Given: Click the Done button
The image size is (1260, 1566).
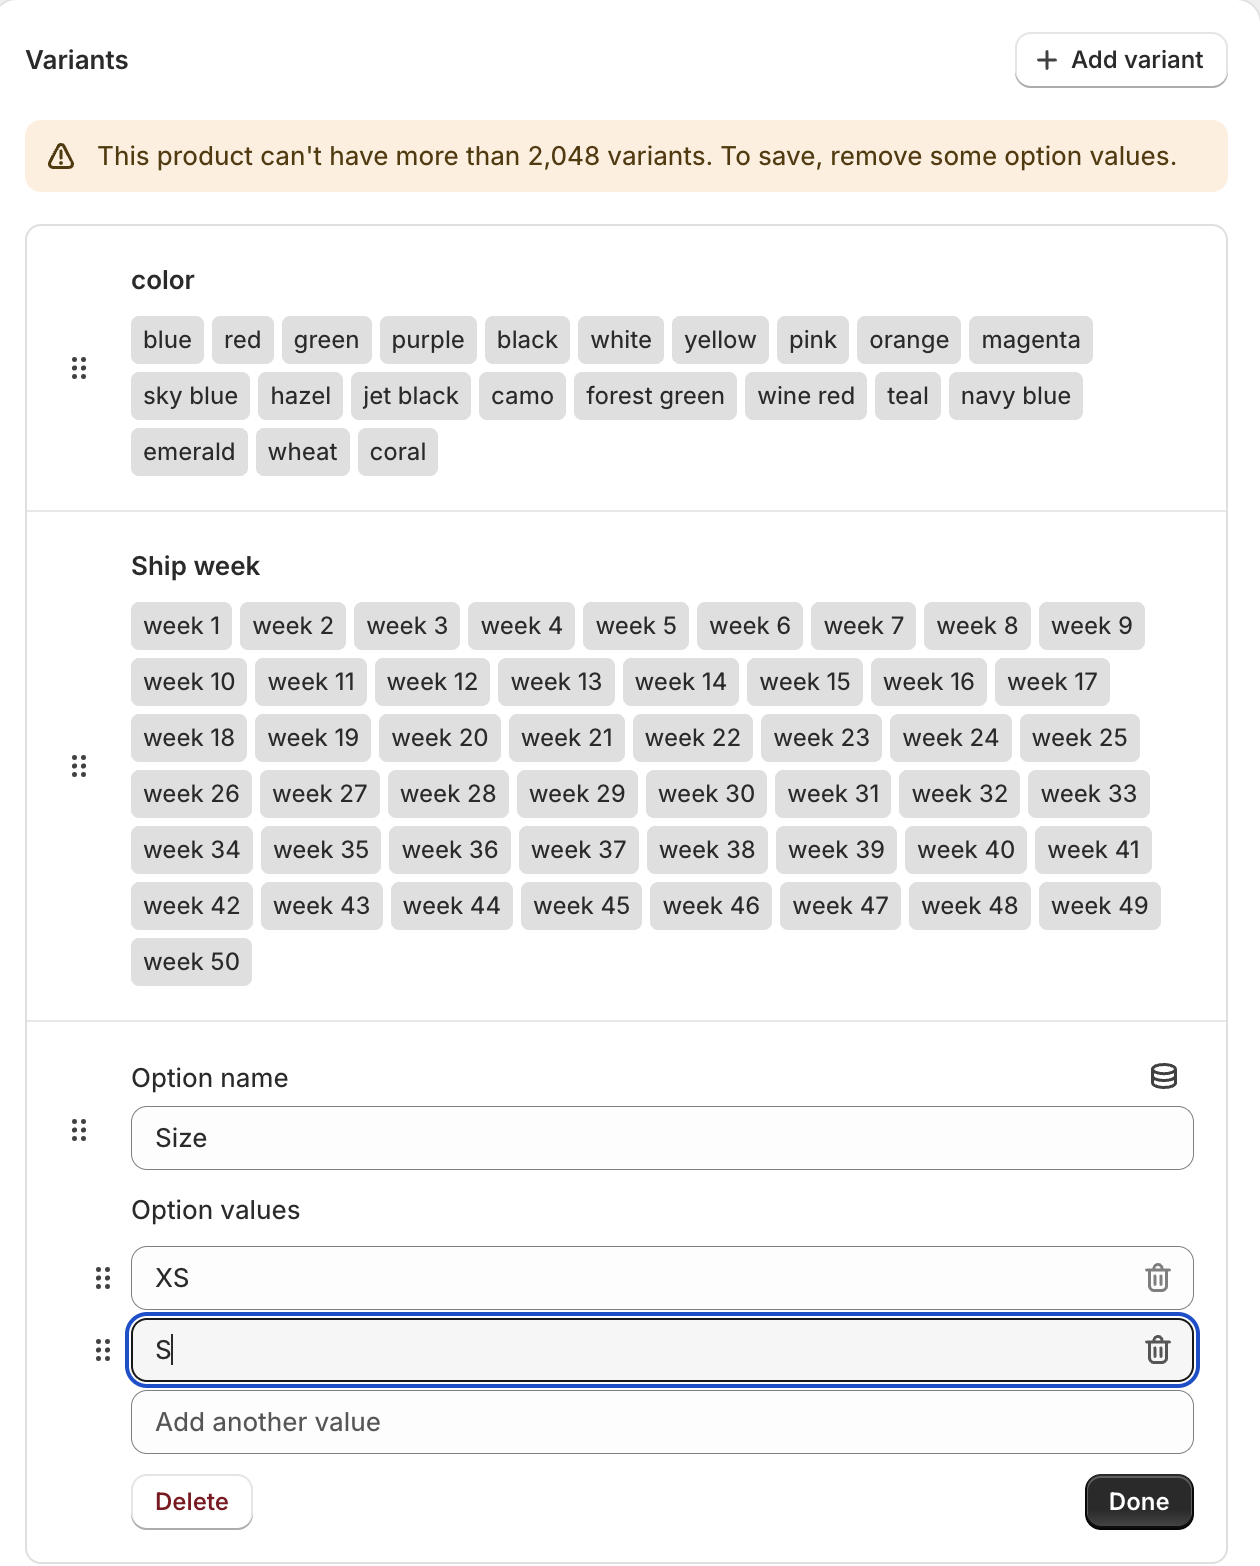Looking at the screenshot, I should coord(1138,1502).
